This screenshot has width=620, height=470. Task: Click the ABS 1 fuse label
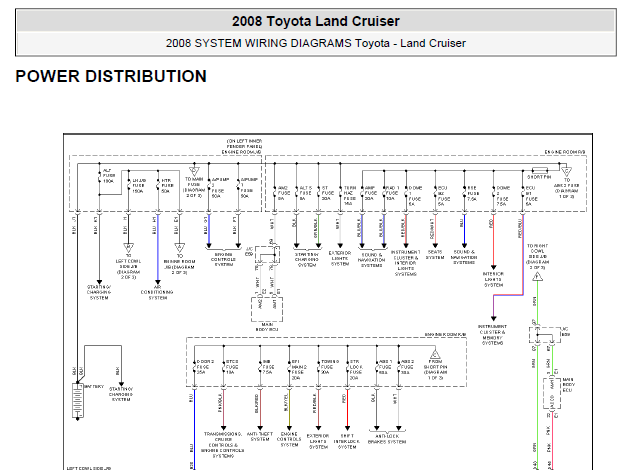point(385,367)
